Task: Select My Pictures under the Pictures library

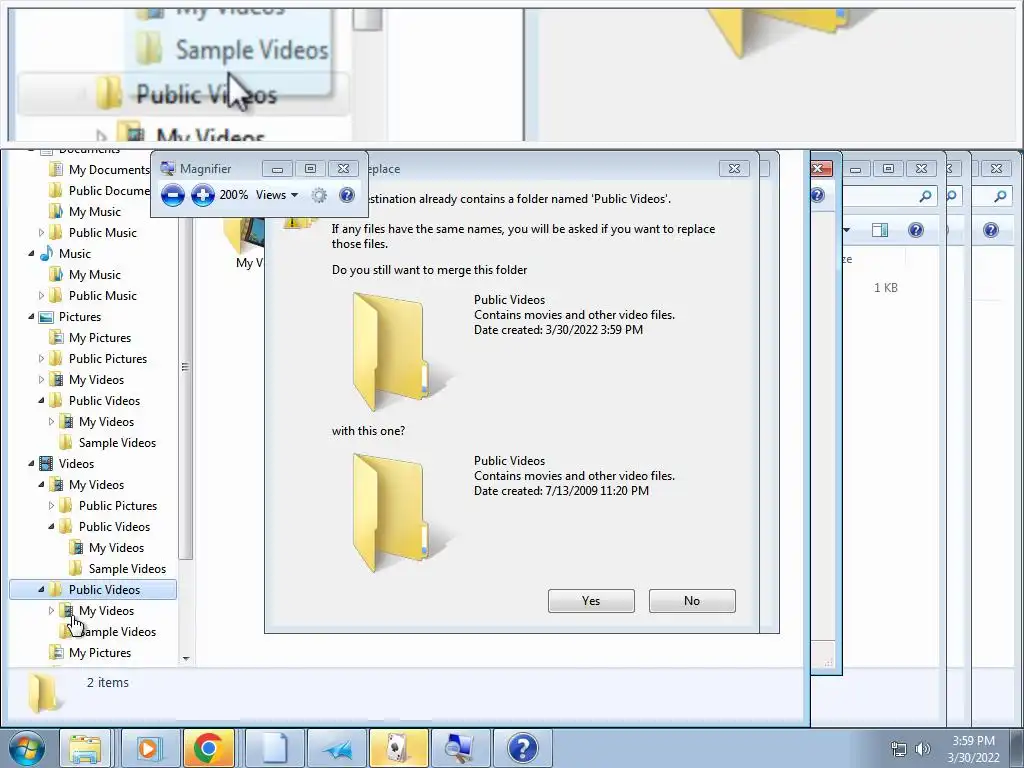Action: pyautogui.click(x=100, y=338)
